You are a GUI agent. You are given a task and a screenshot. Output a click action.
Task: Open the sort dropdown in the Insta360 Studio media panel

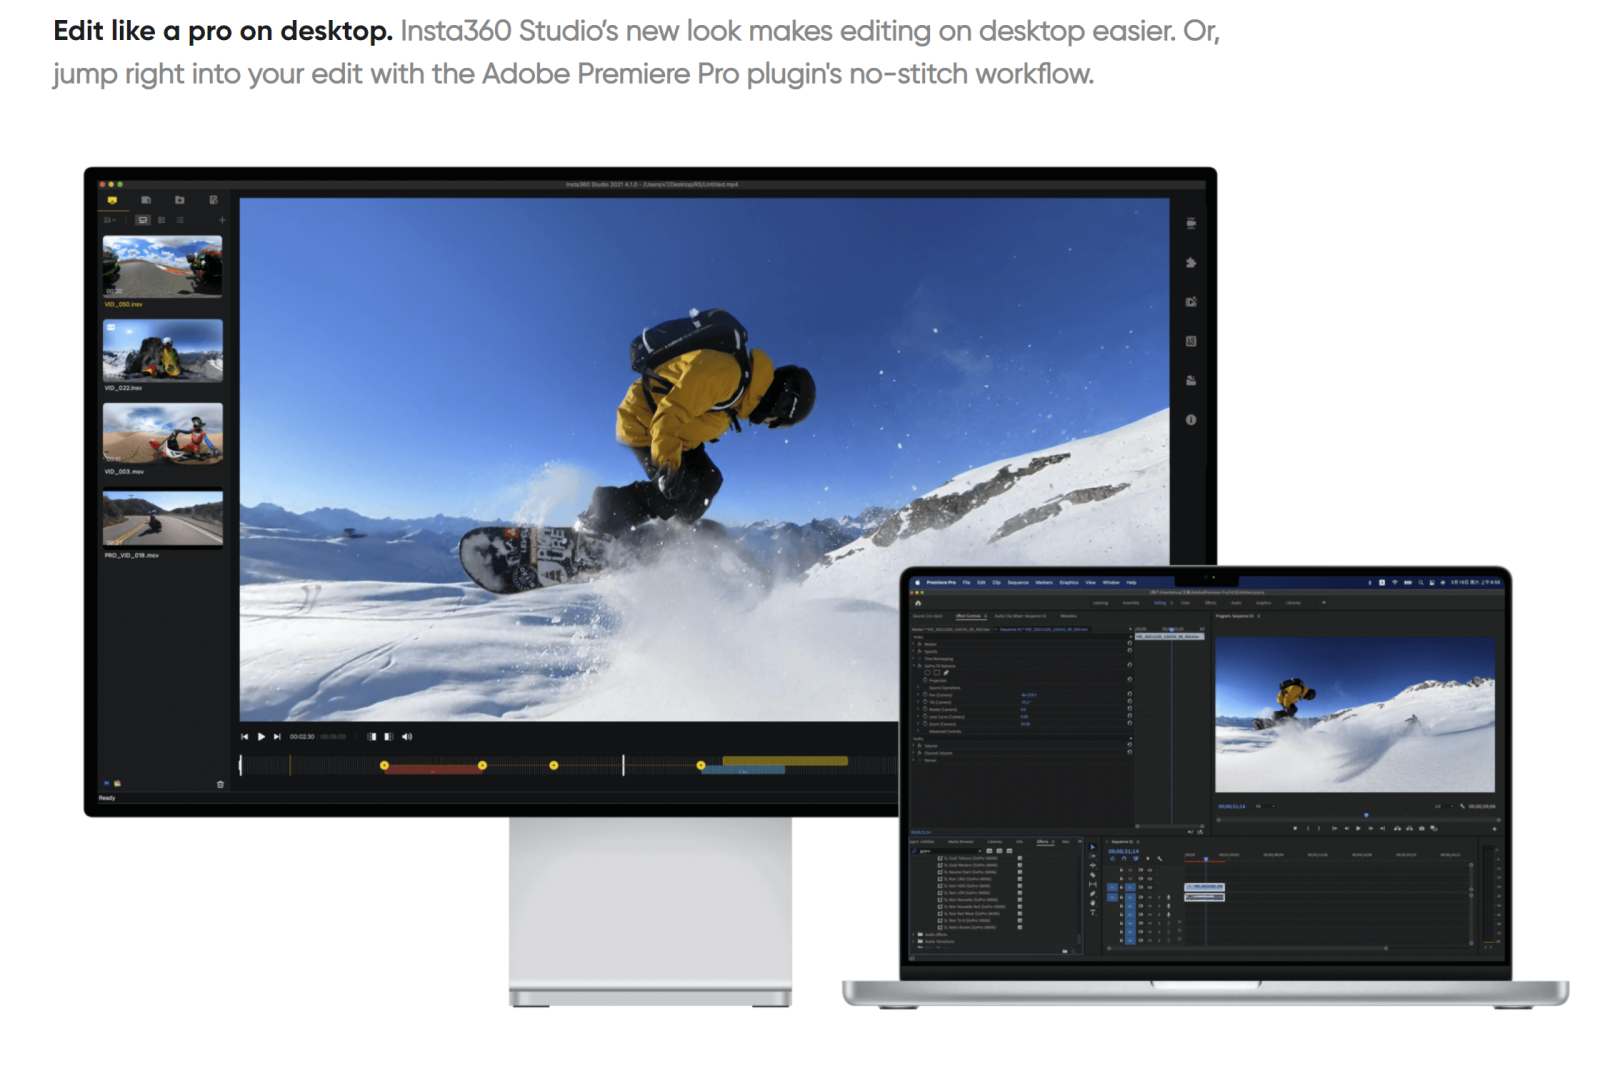click(110, 220)
